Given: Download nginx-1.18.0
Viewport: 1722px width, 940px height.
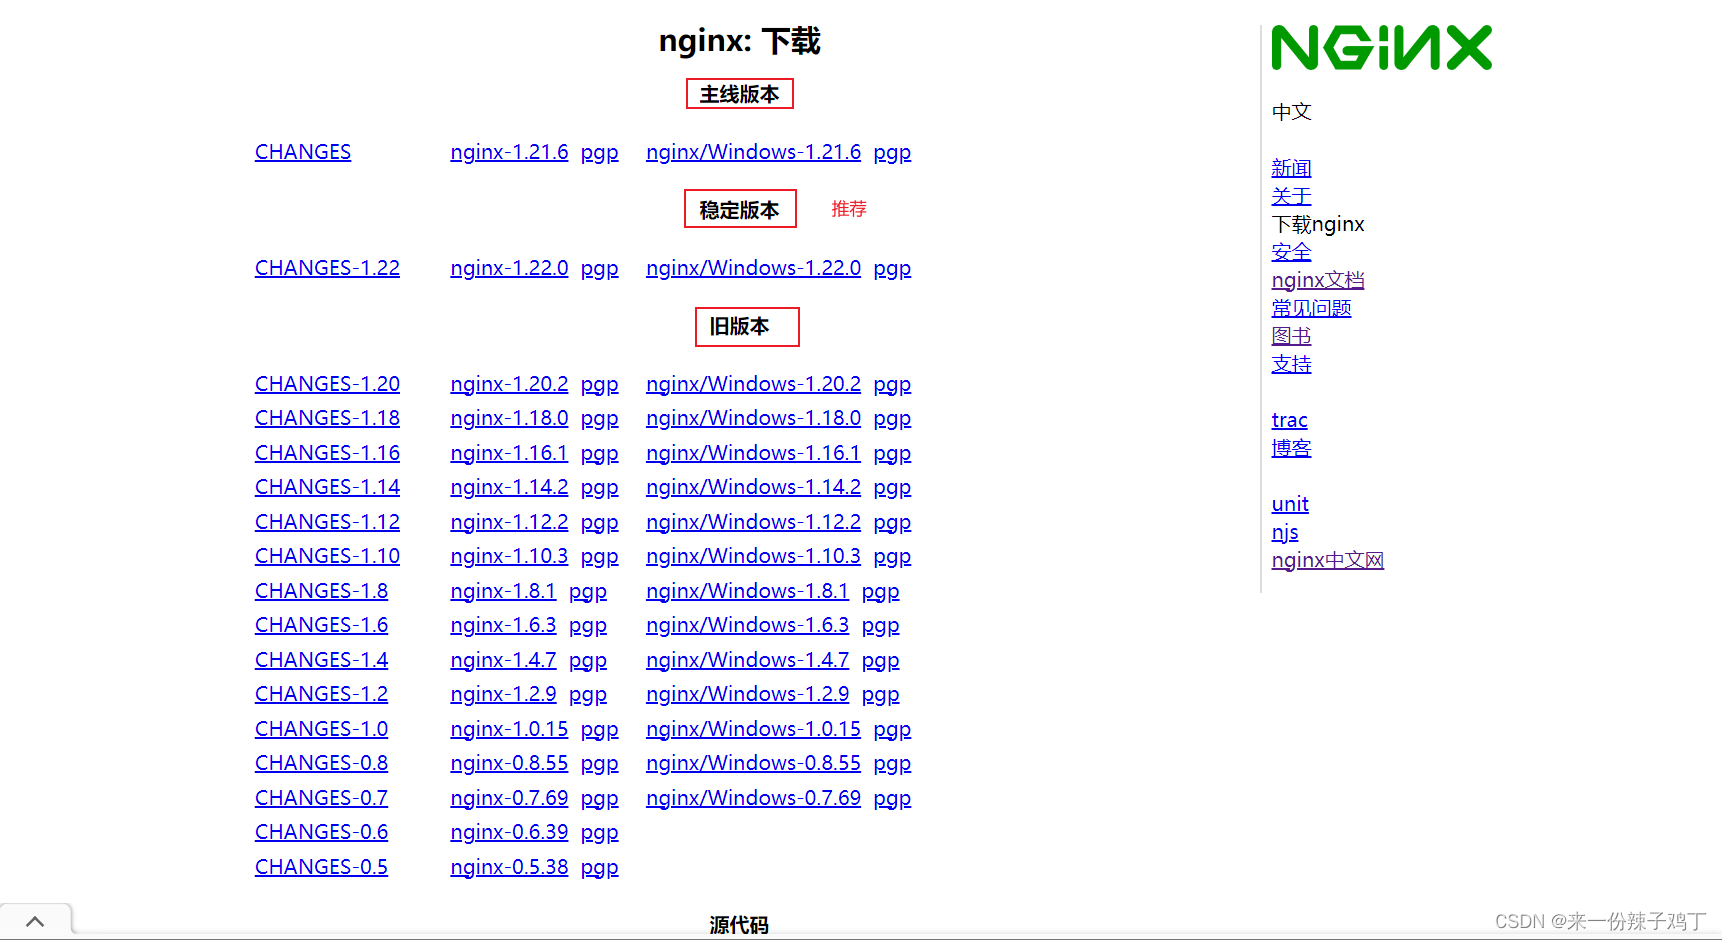Looking at the screenshot, I should click(x=509, y=418).
